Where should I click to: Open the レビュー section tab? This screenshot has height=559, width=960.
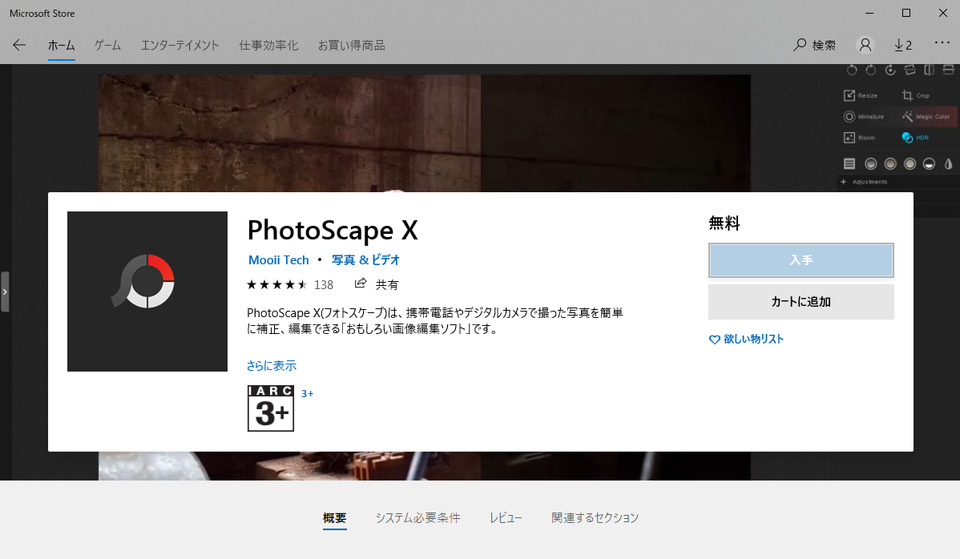(x=506, y=518)
